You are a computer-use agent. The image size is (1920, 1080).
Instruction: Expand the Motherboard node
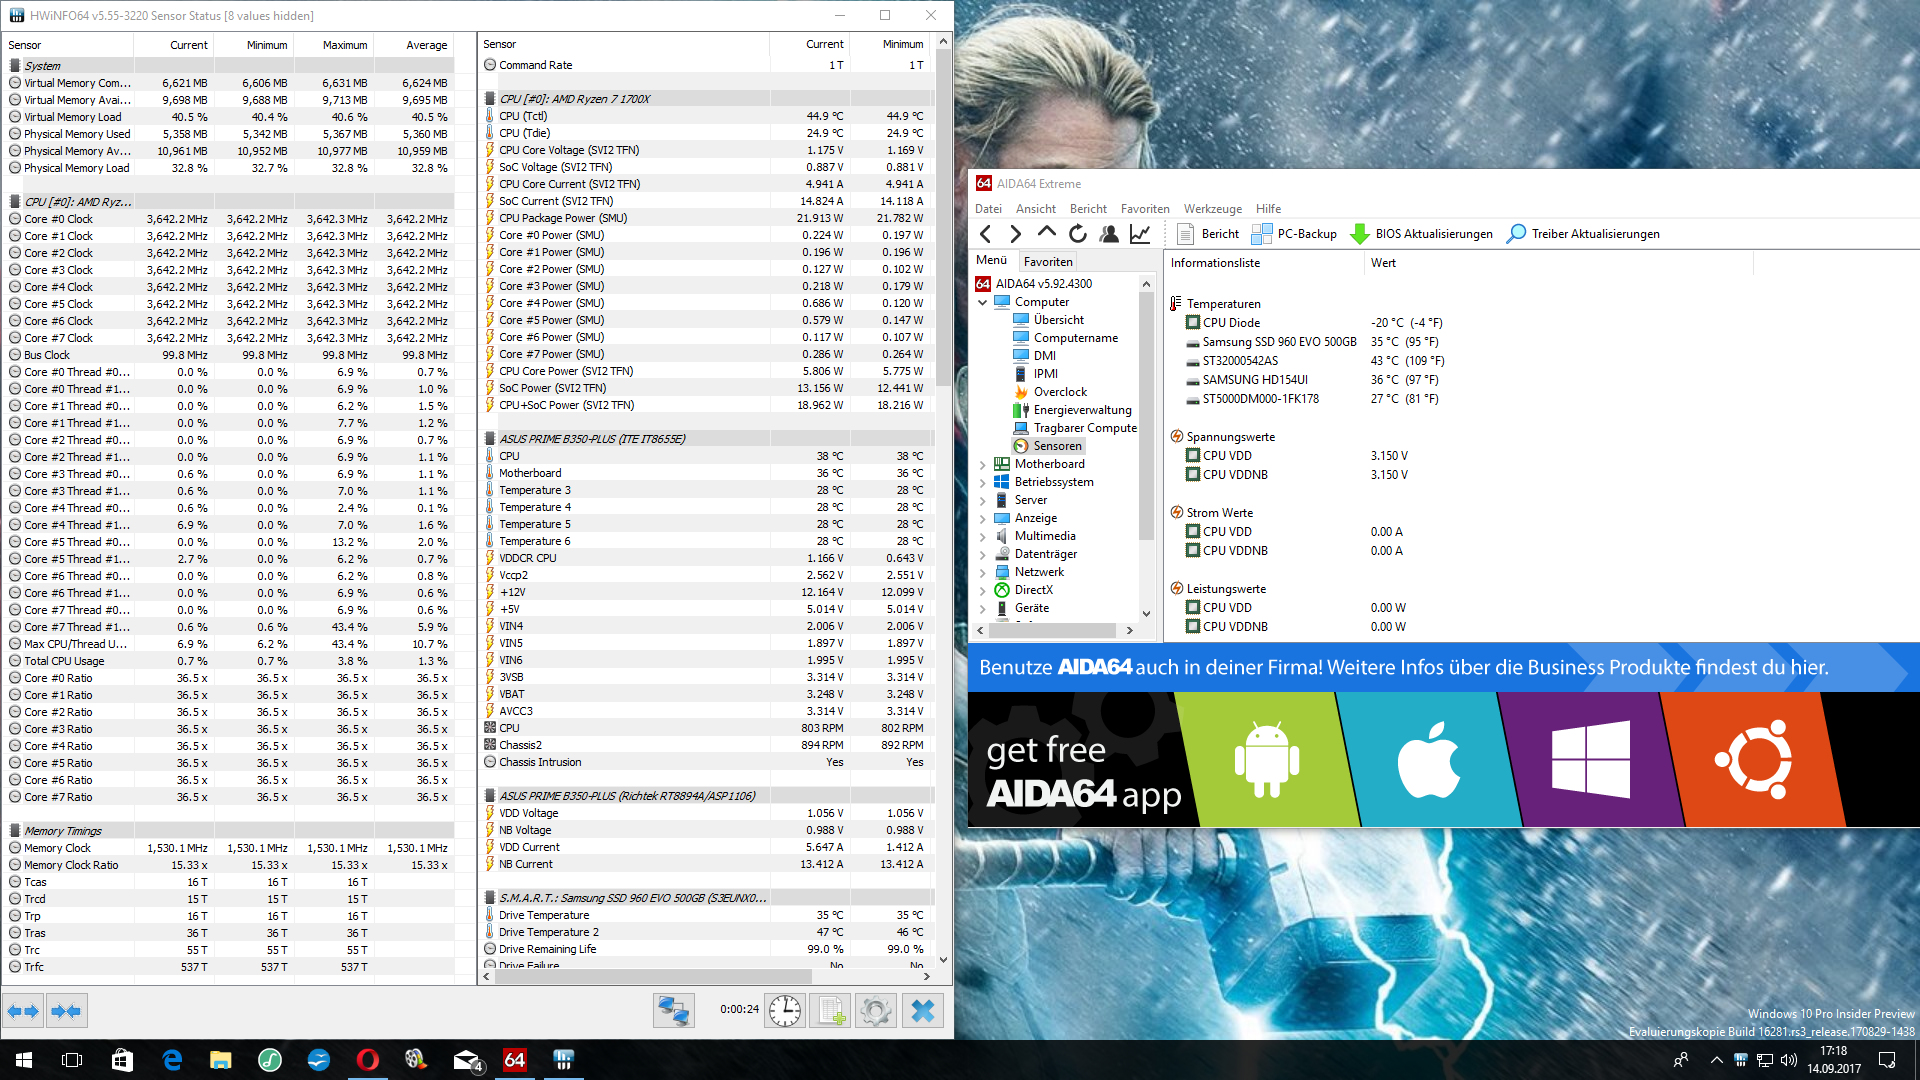(982, 464)
